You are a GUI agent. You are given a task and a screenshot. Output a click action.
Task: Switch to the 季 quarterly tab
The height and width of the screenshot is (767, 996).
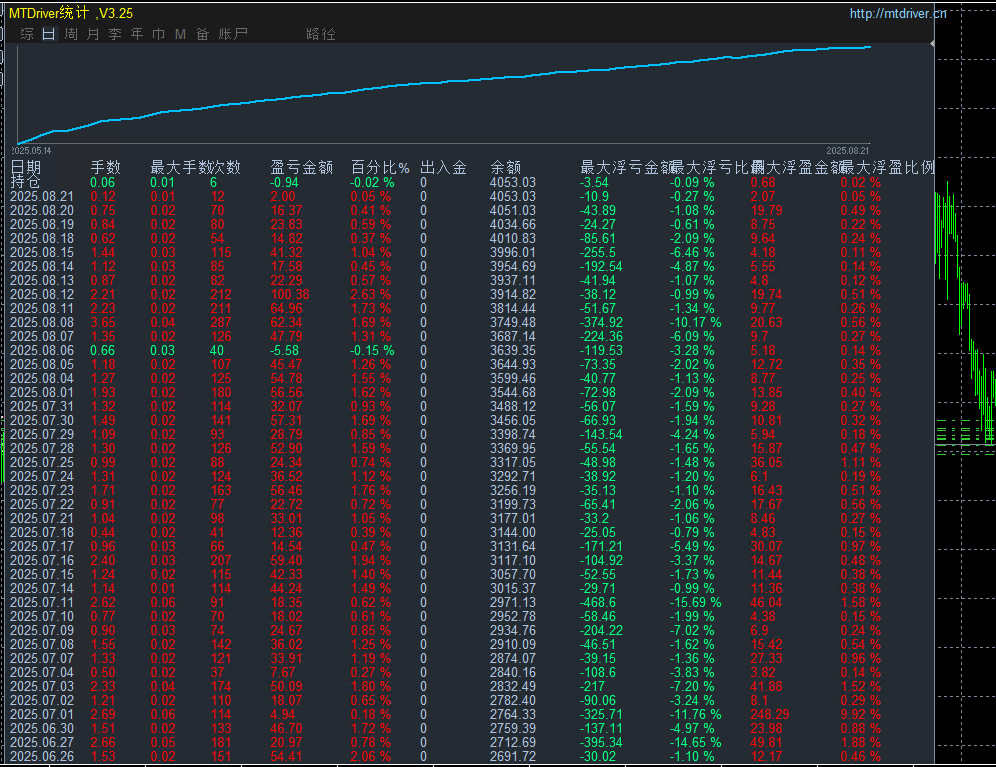[x=115, y=34]
